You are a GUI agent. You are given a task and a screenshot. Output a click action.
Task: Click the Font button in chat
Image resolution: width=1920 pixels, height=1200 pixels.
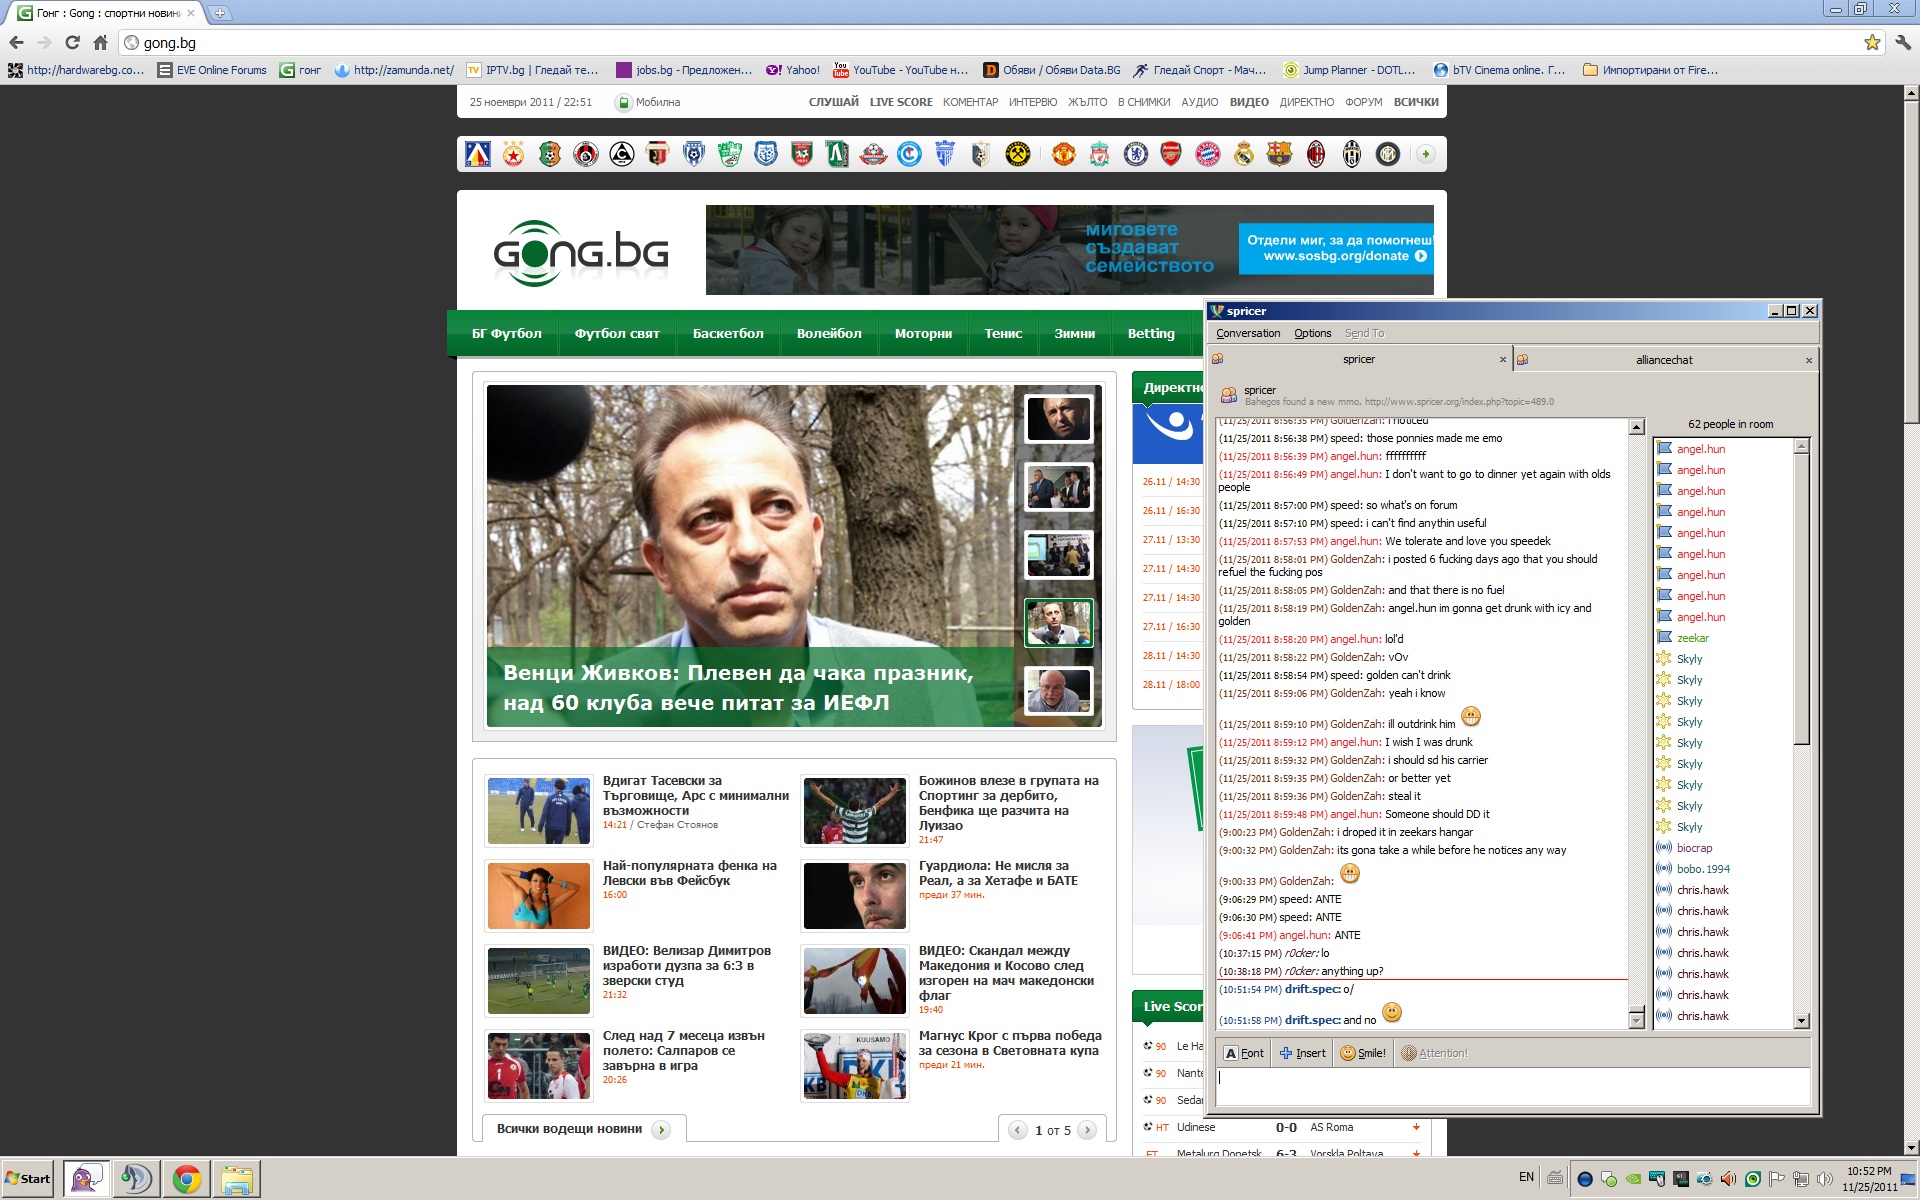tap(1244, 1053)
